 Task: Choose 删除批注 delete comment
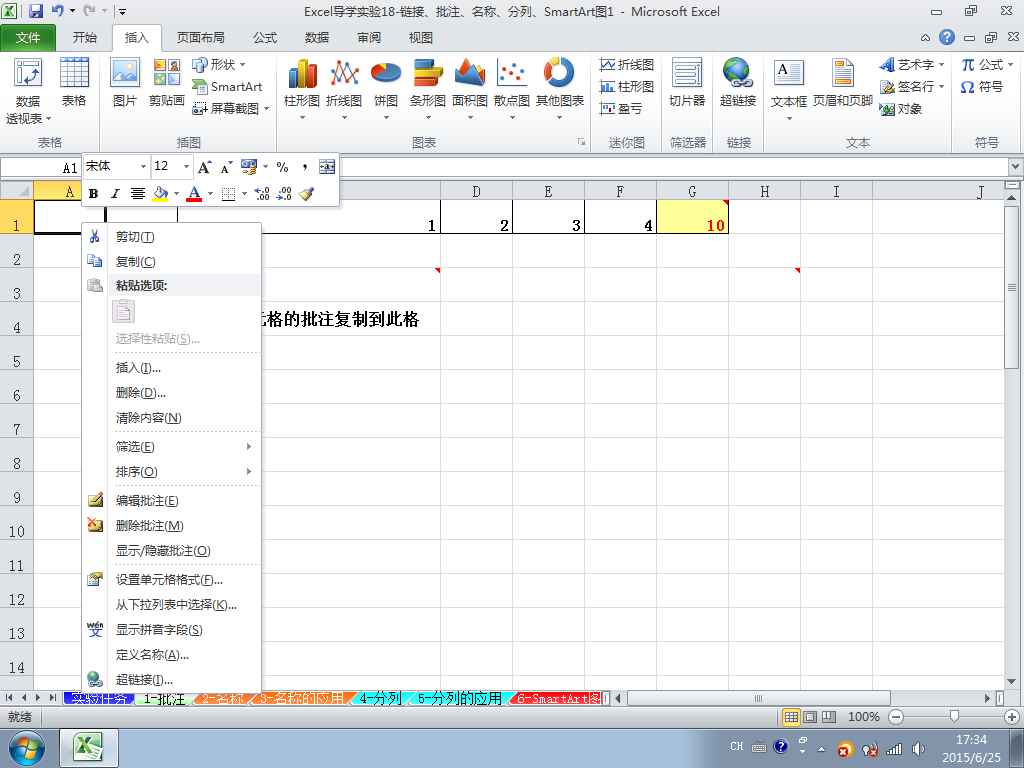click(x=172, y=526)
